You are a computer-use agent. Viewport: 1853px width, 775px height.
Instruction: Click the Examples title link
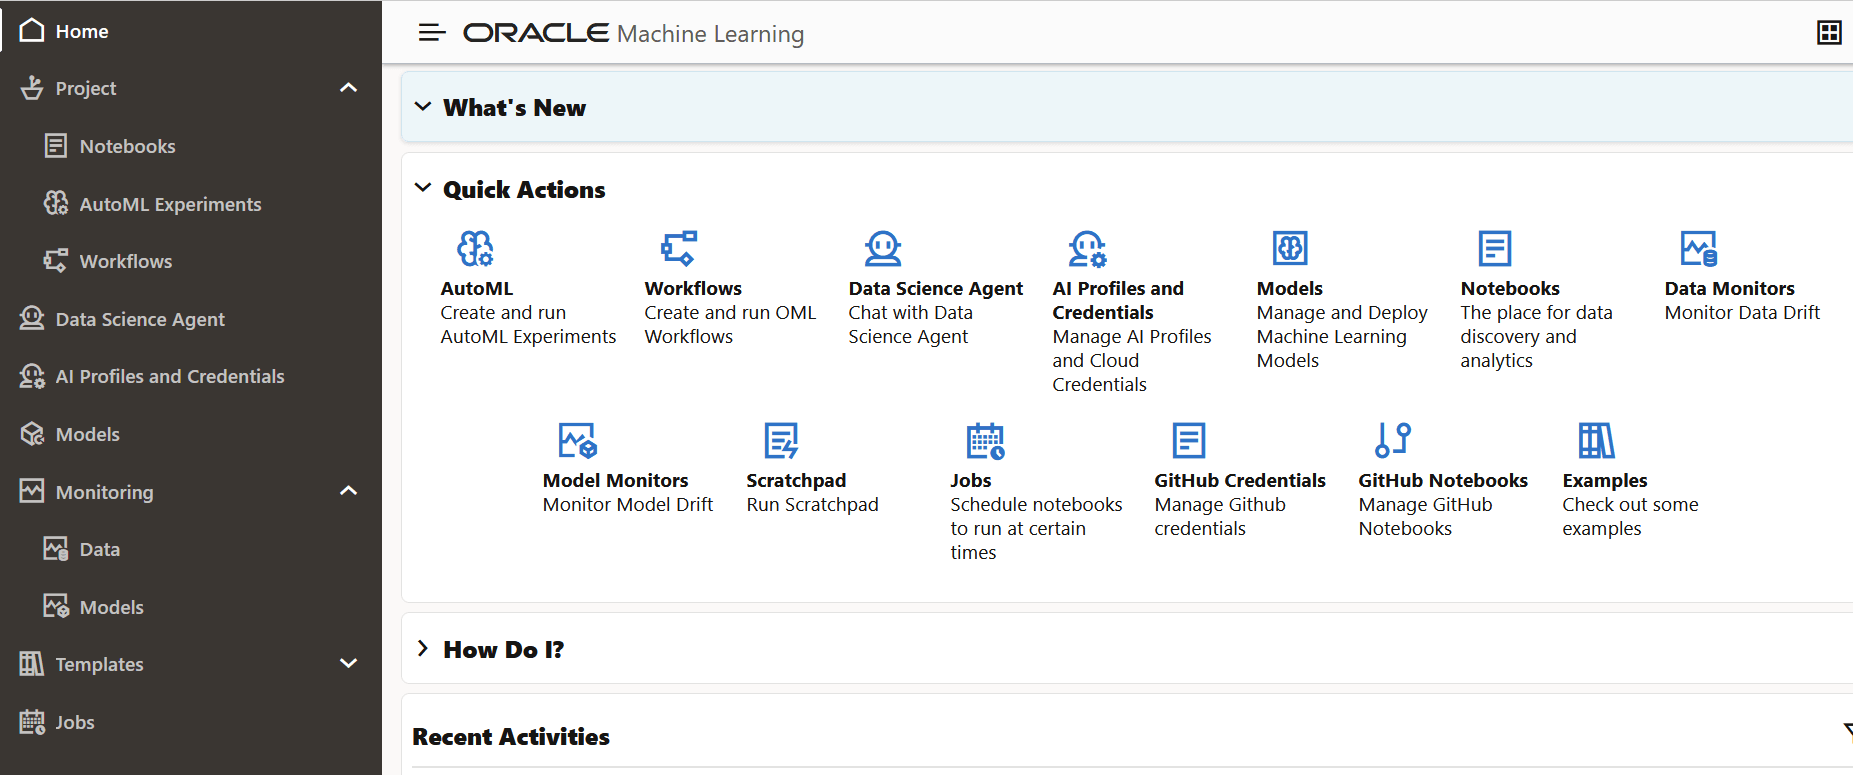click(x=1605, y=481)
